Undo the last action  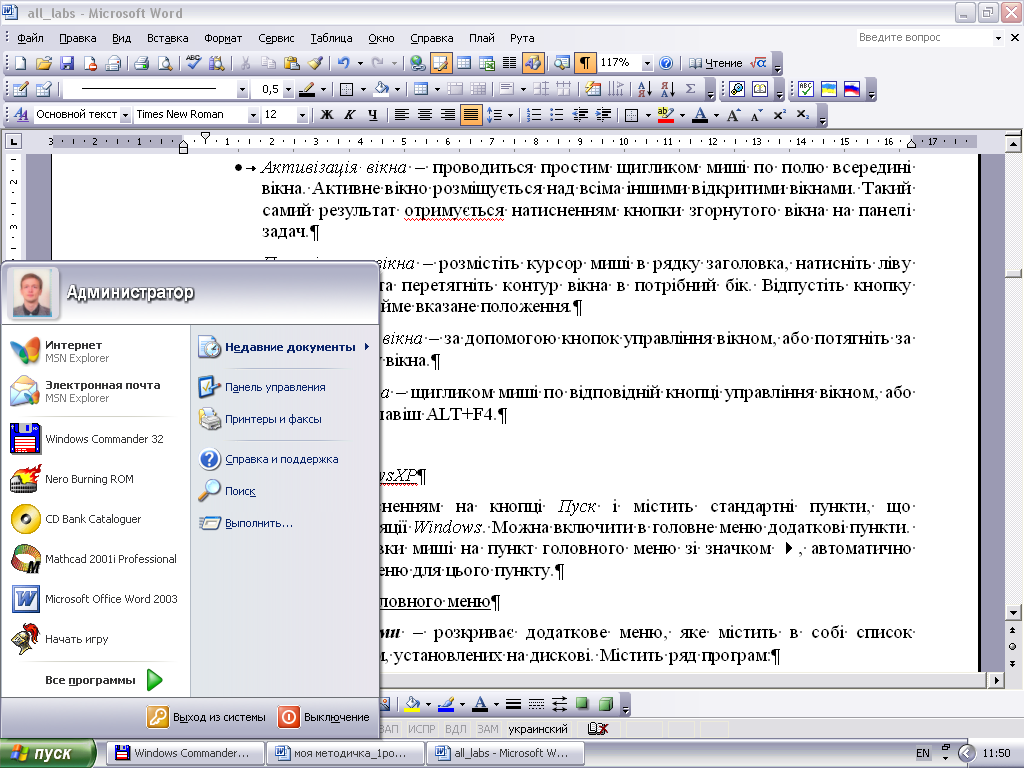click(344, 63)
